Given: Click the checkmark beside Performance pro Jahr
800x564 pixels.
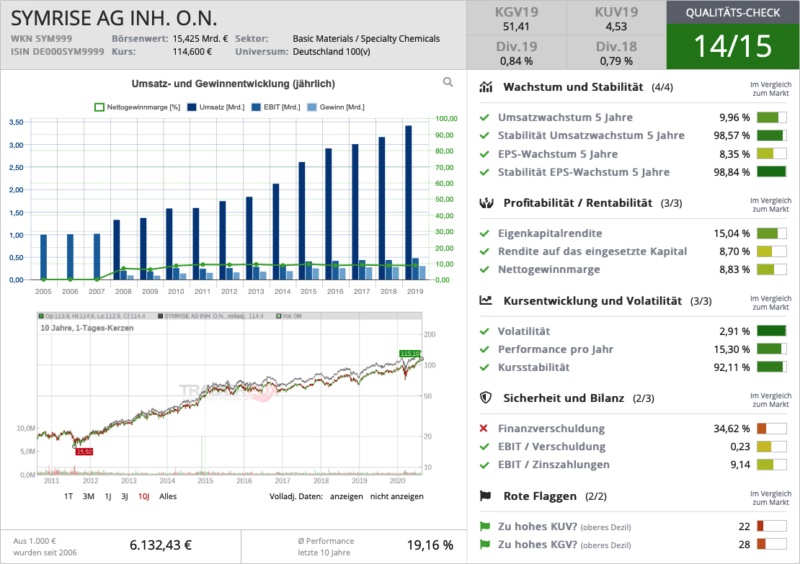Looking at the screenshot, I should pos(484,349).
